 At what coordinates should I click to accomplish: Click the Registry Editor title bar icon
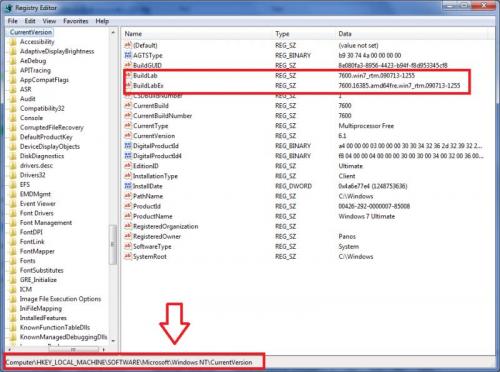pos(9,8)
